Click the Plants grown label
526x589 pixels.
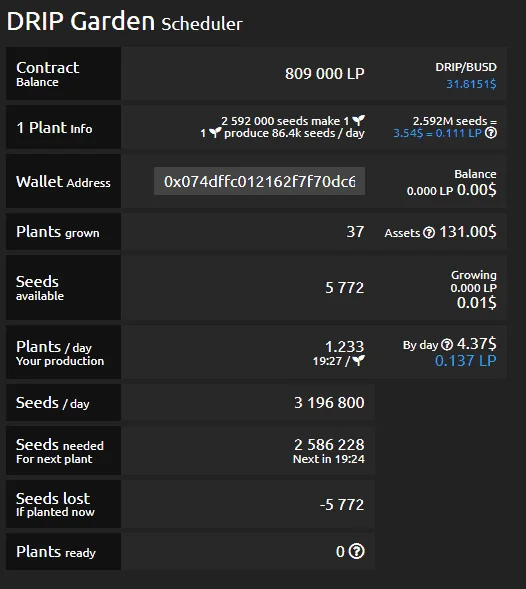[57, 232]
